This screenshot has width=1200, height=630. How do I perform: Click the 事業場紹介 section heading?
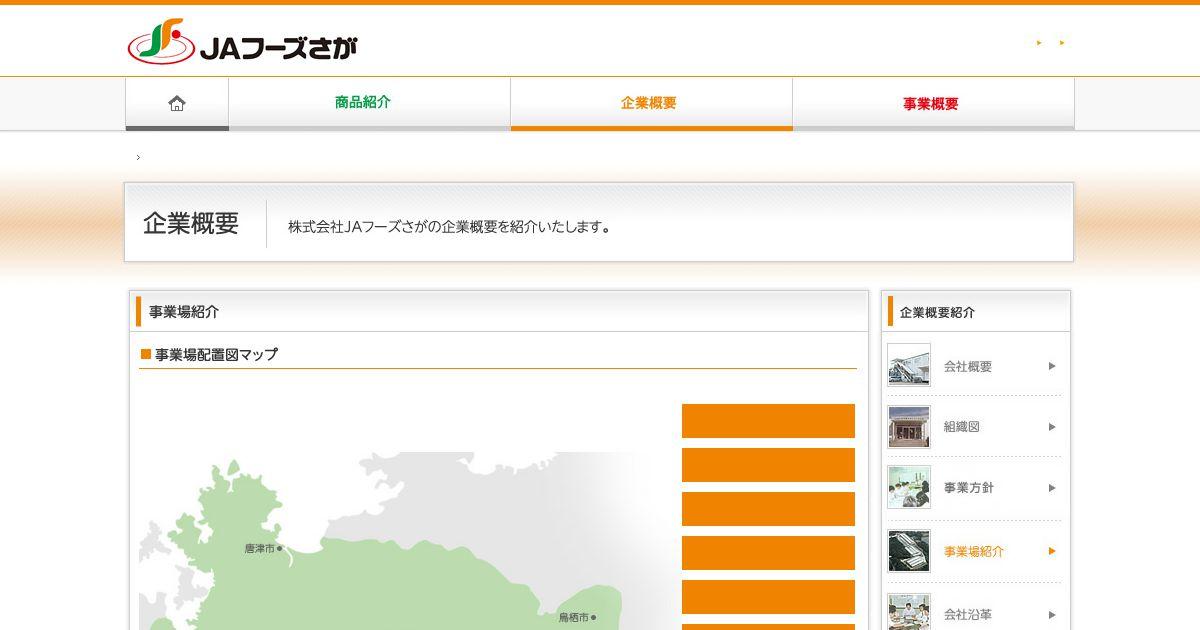click(184, 312)
